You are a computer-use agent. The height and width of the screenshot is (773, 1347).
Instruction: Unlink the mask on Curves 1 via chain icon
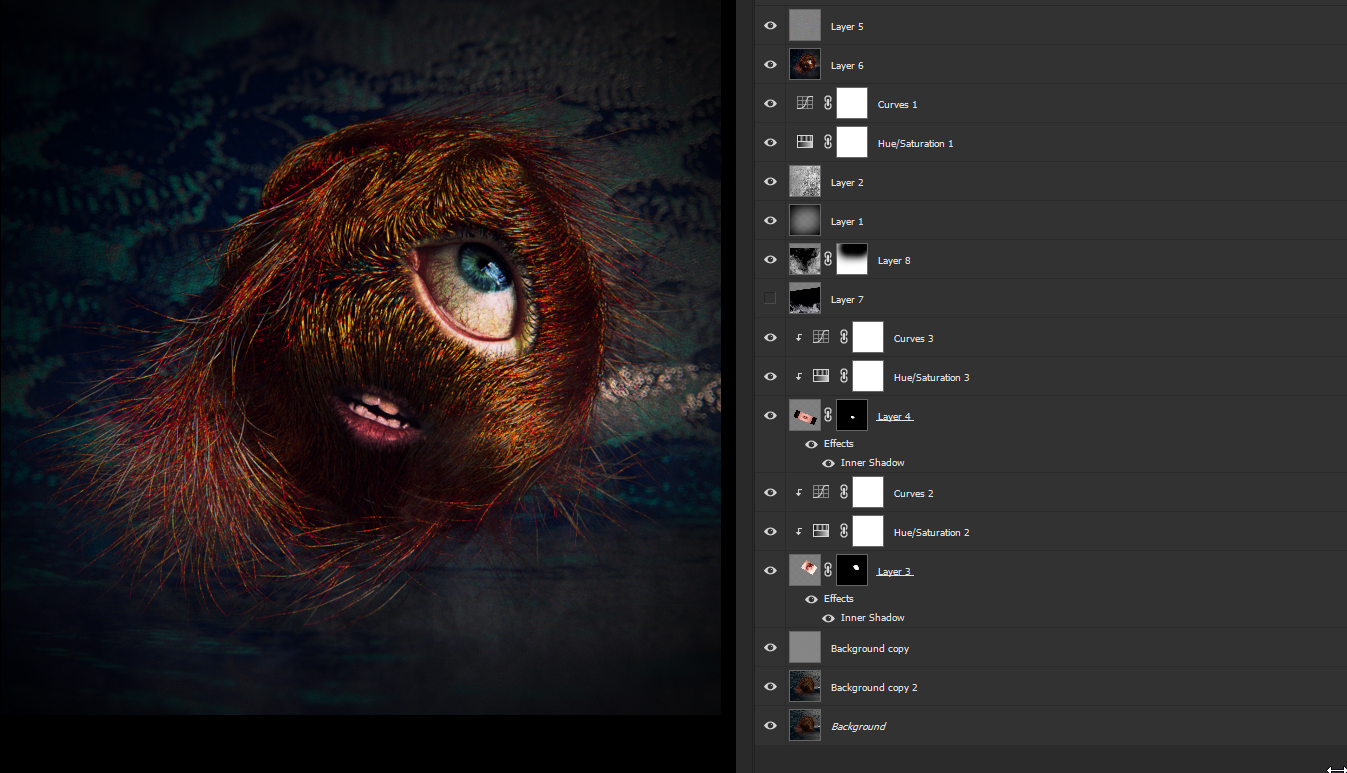(x=828, y=103)
